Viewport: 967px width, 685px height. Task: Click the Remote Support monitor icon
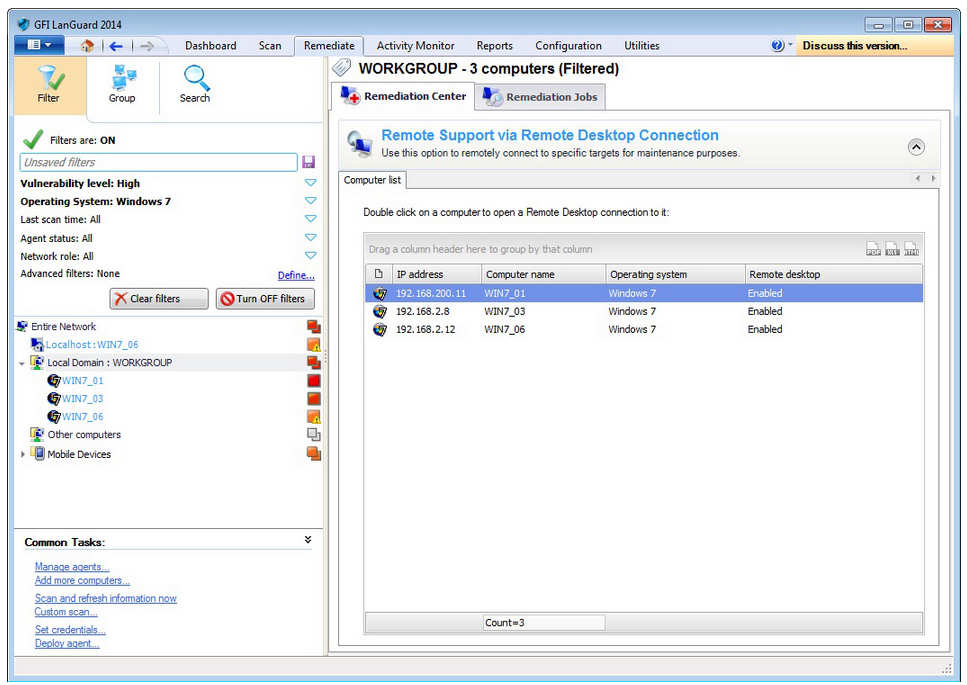coord(360,144)
